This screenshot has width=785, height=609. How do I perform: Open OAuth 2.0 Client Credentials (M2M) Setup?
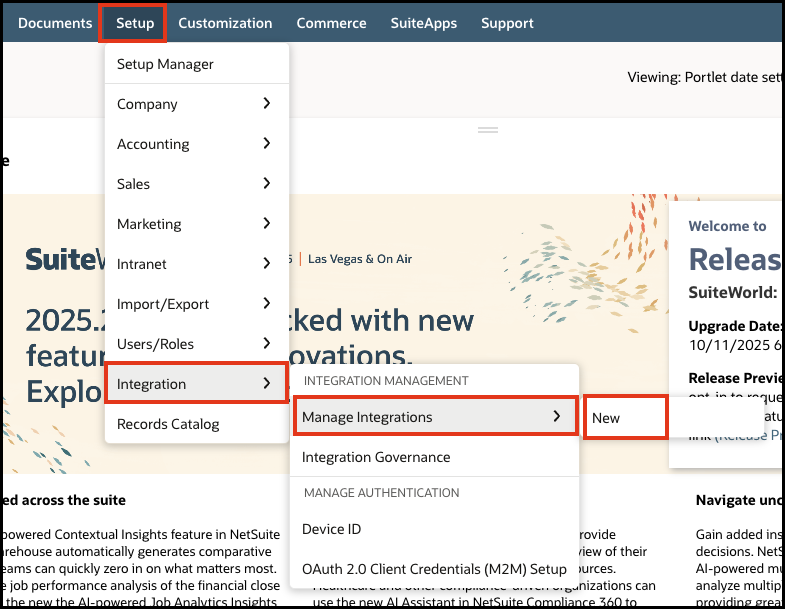tap(434, 569)
